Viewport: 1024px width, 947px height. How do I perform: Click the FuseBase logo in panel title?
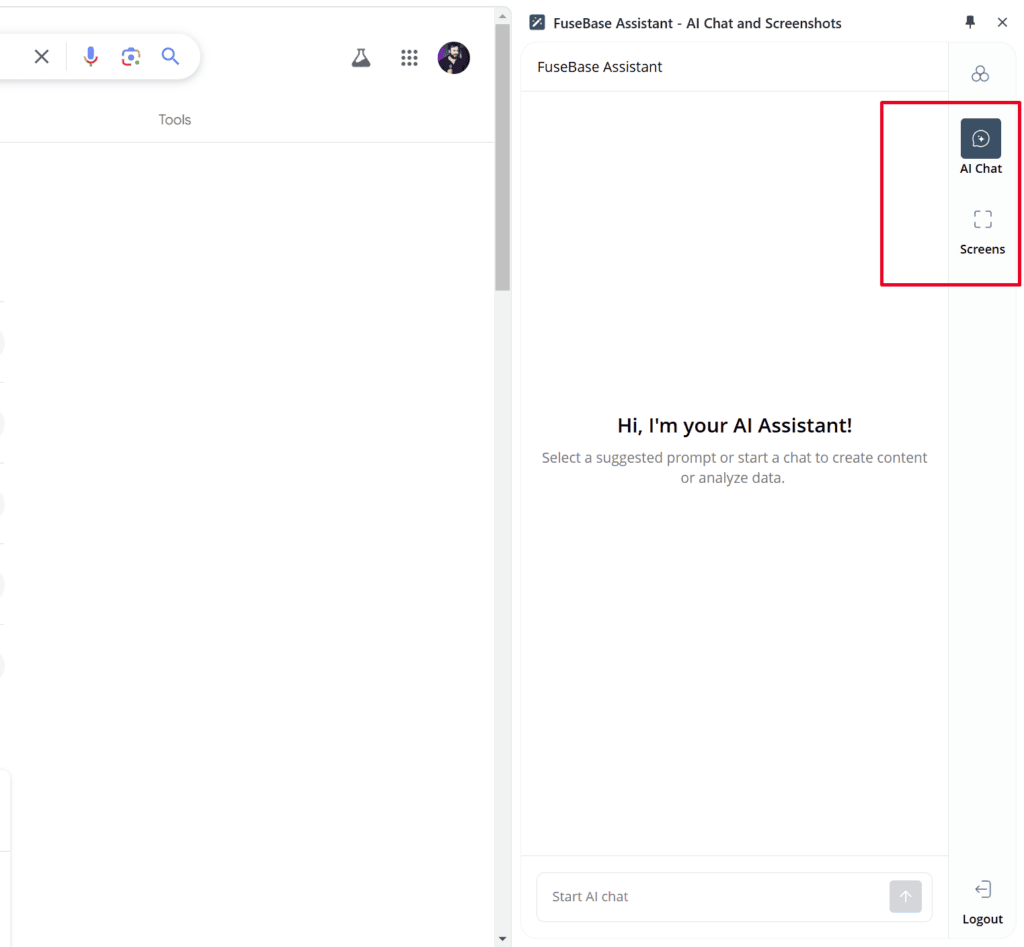click(x=537, y=23)
